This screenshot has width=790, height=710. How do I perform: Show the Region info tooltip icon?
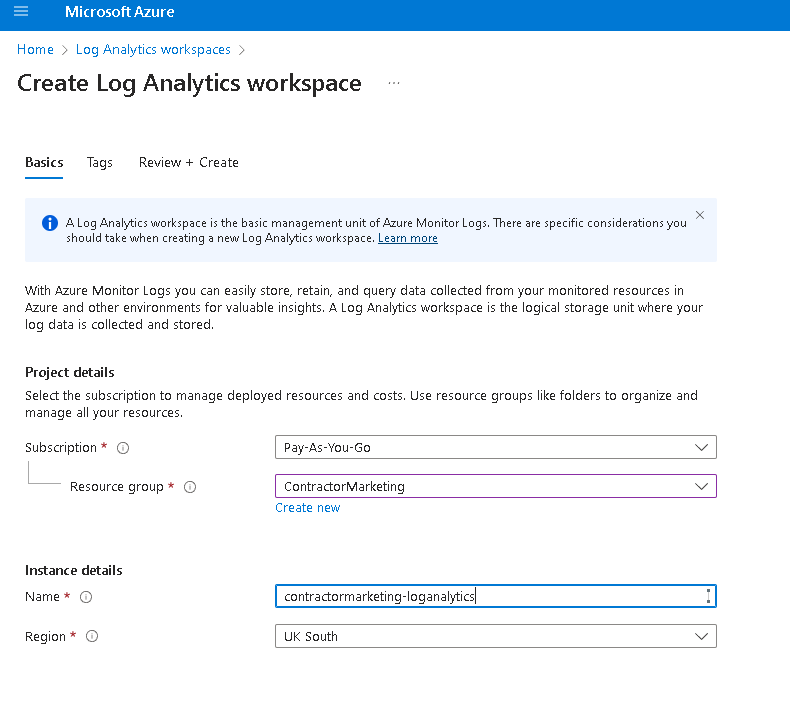pos(92,636)
